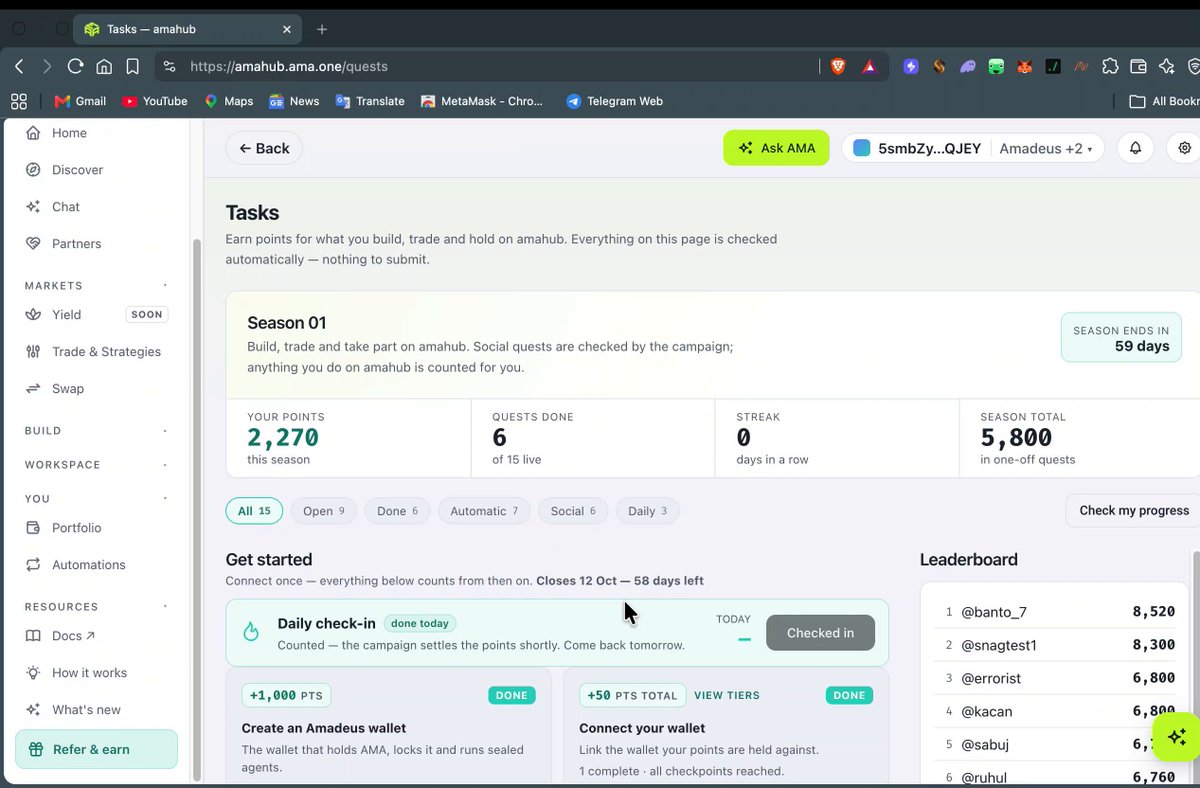1200x788 pixels.
Task: Select the Daily filter tab
Action: (x=648, y=511)
